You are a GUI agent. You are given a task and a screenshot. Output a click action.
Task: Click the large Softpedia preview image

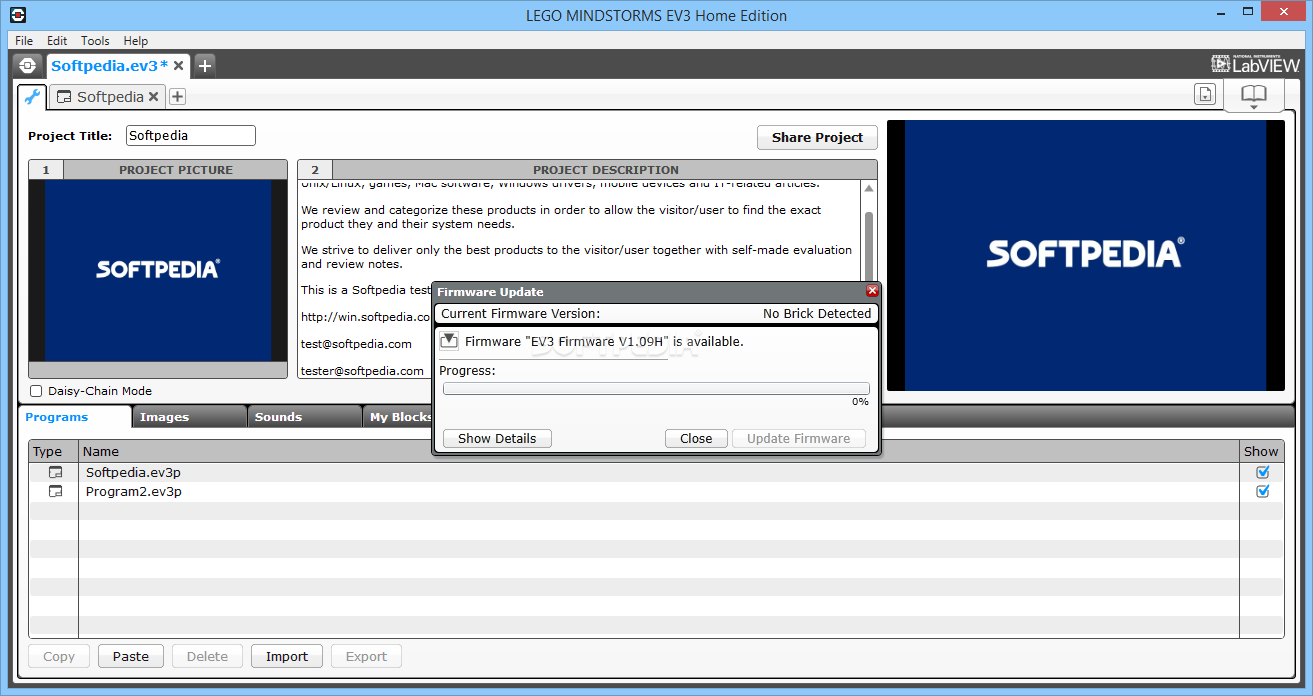pos(1085,255)
